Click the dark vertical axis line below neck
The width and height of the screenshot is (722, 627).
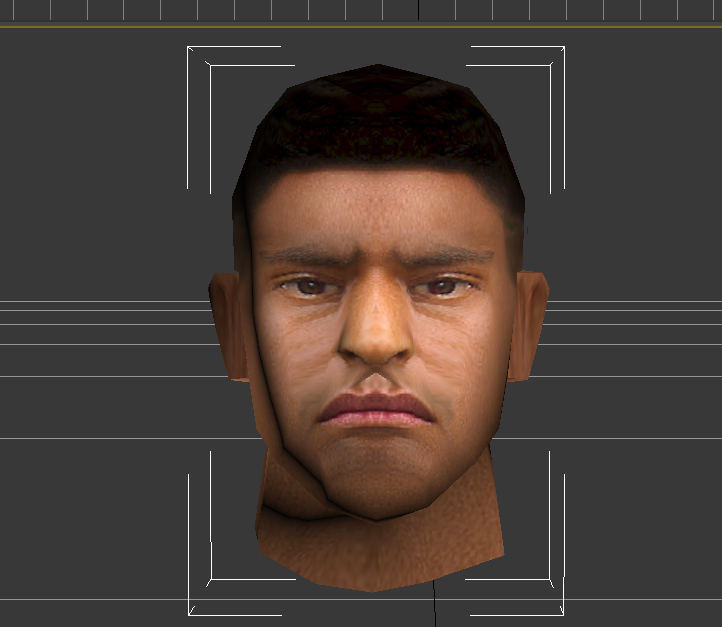click(434, 606)
